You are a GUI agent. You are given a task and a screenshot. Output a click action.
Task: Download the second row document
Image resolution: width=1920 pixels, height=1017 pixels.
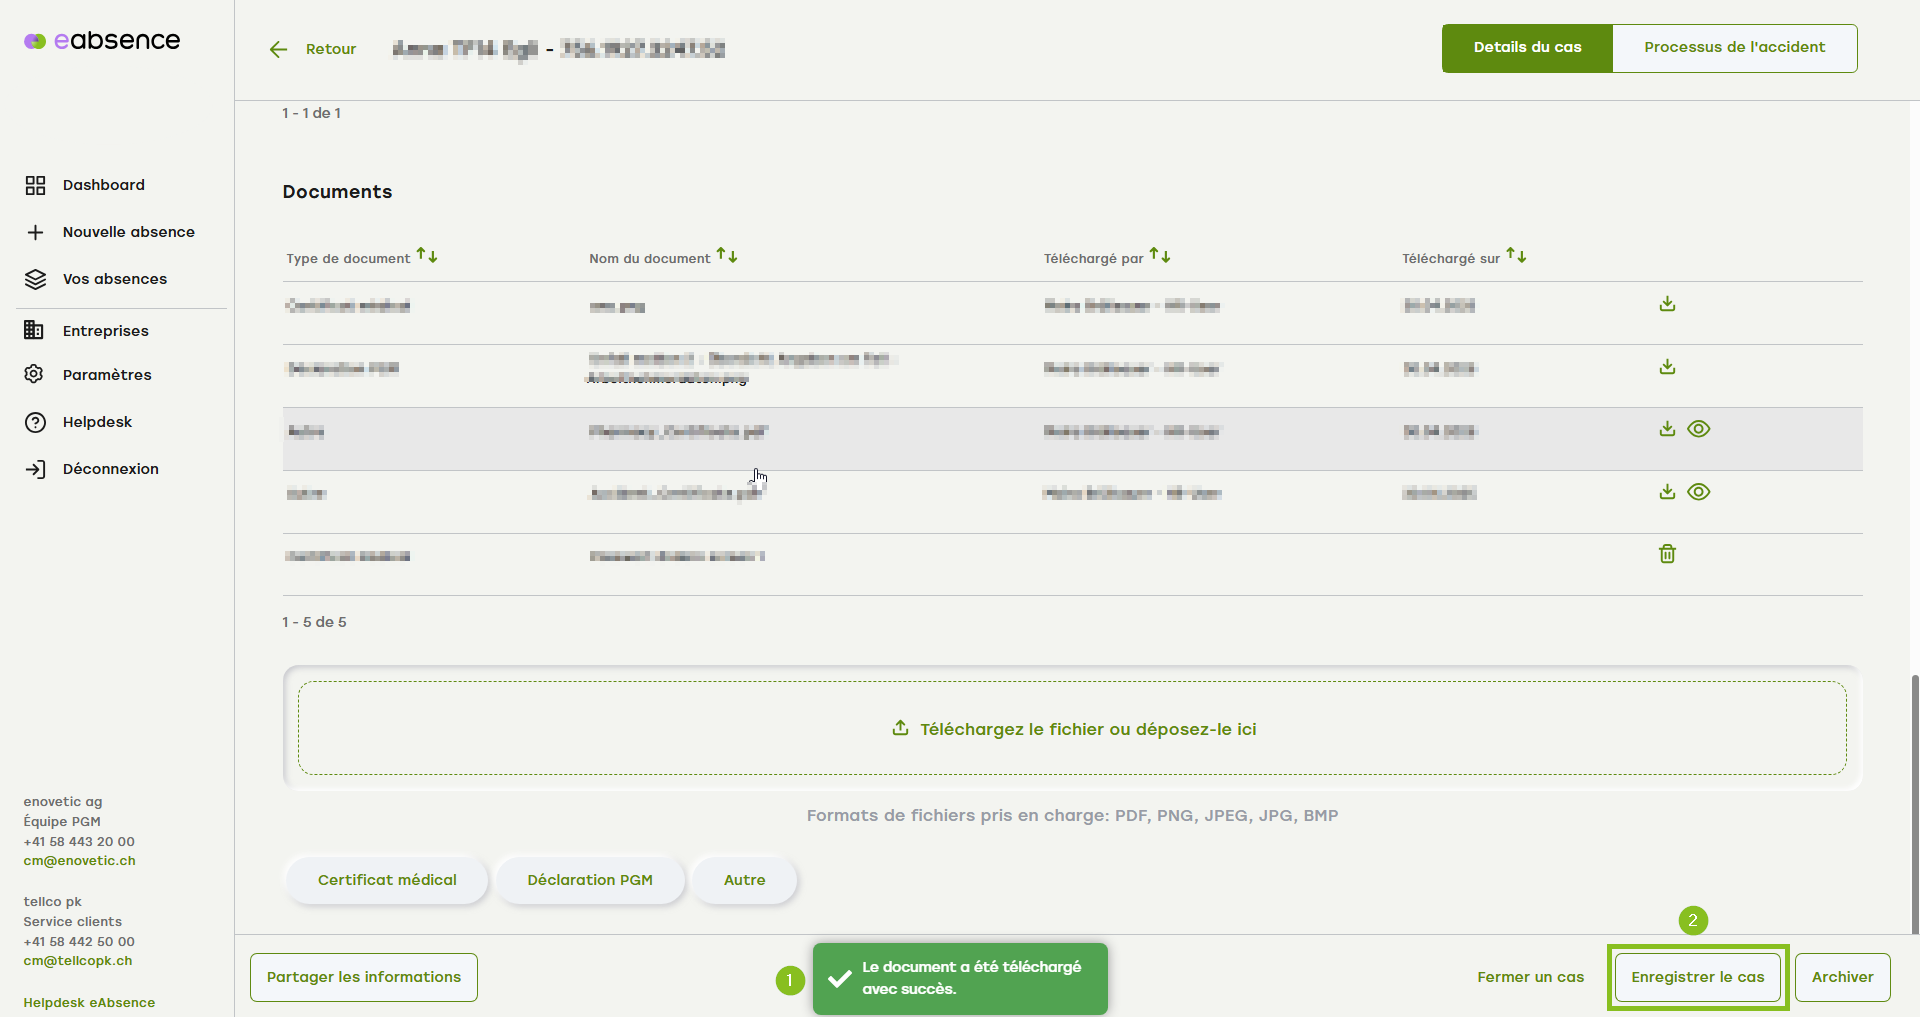pyautogui.click(x=1667, y=367)
